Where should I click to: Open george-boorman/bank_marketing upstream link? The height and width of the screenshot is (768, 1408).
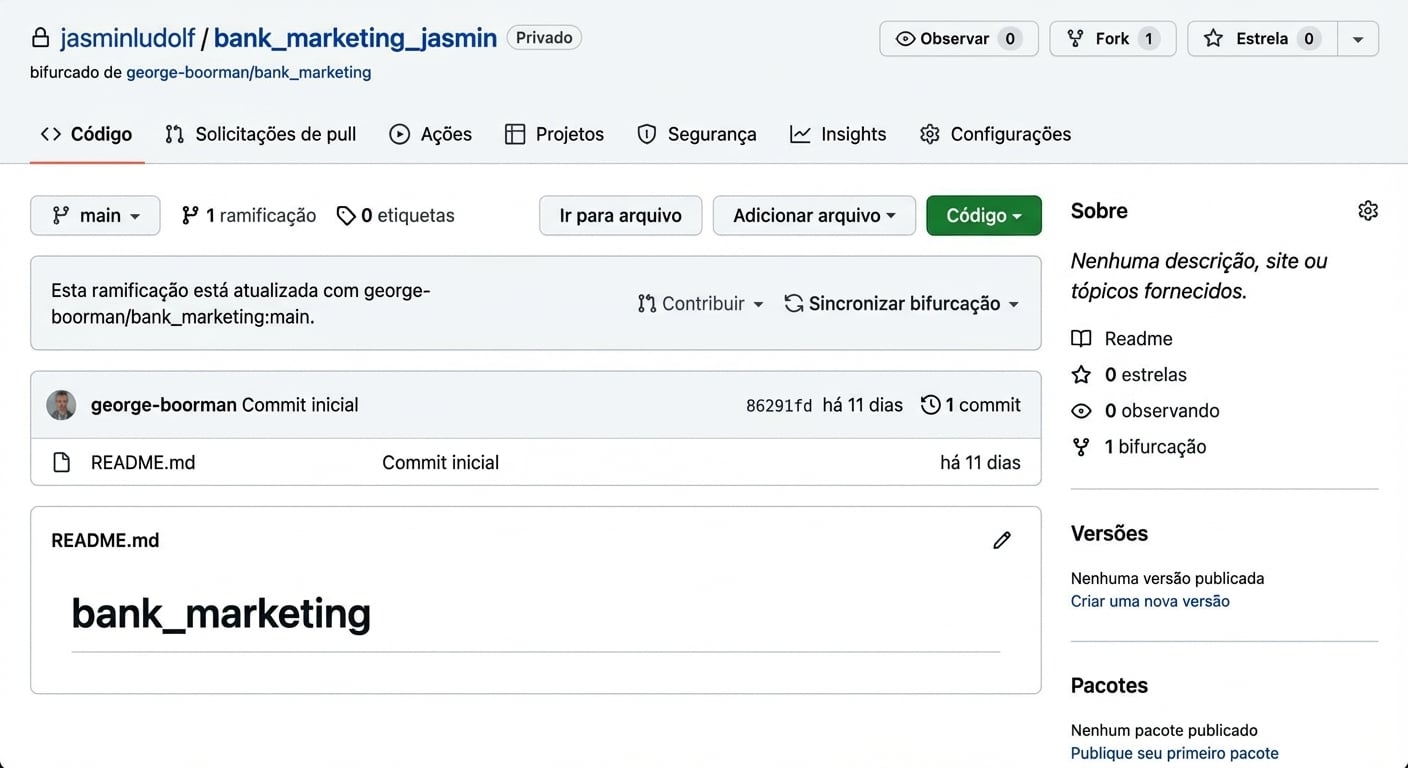pos(248,72)
